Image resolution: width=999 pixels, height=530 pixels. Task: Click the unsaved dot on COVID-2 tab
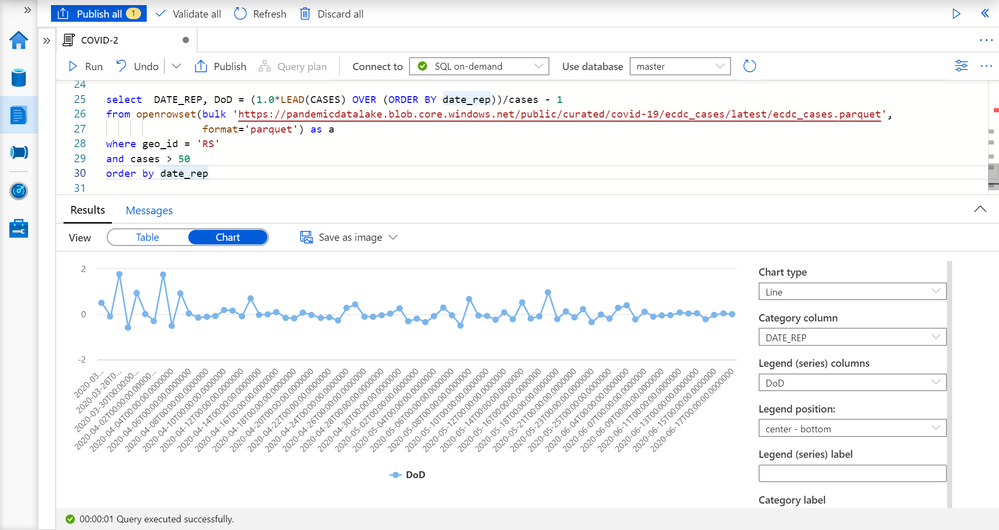click(185, 40)
